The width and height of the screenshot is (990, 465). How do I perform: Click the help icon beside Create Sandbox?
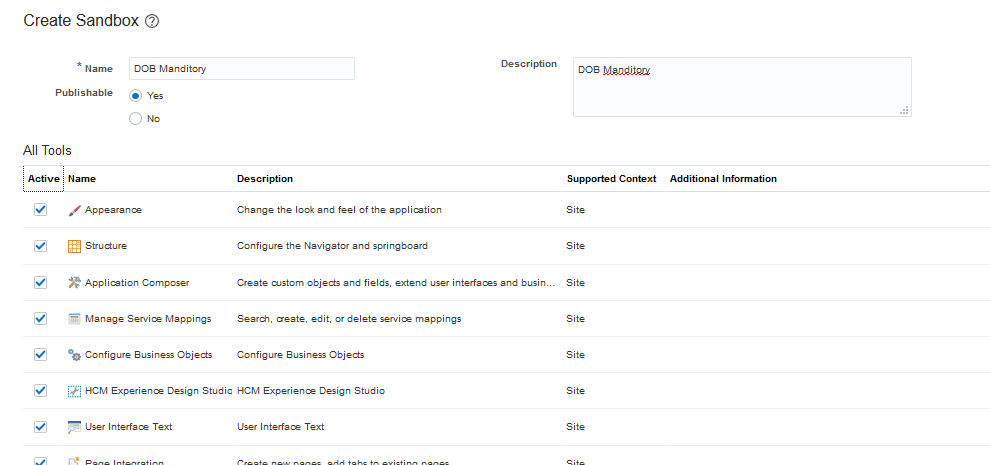[x=152, y=21]
